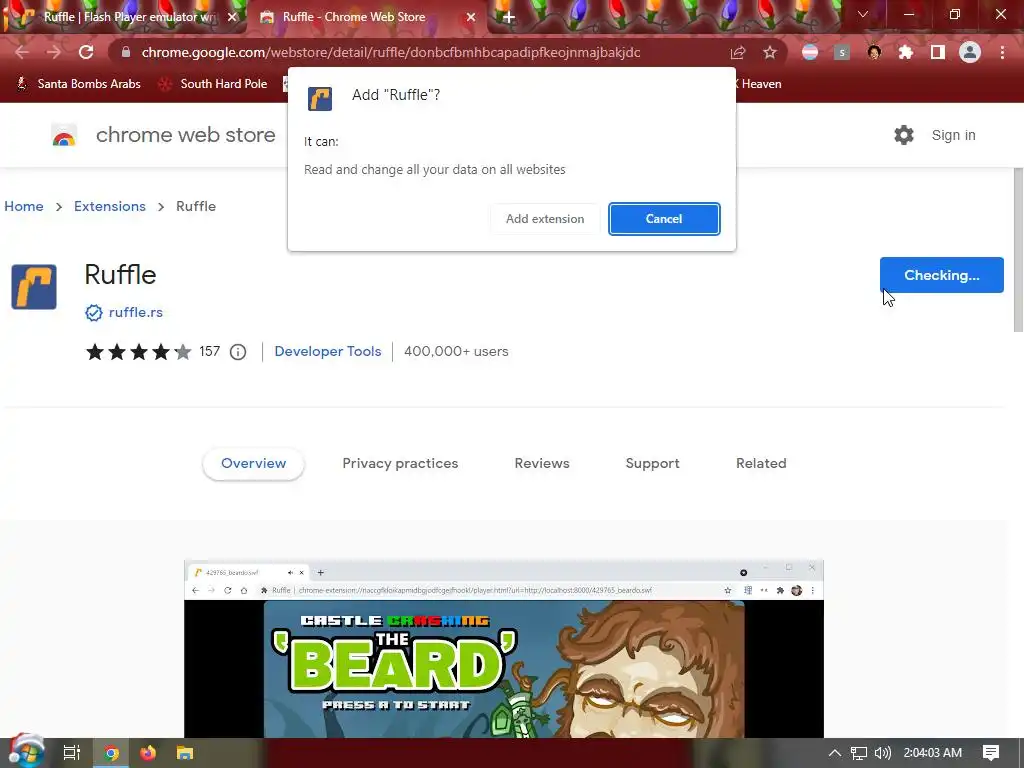
Task: Open the Extensions puzzle icon
Action: pyautogui.click(x=906, y=52)
